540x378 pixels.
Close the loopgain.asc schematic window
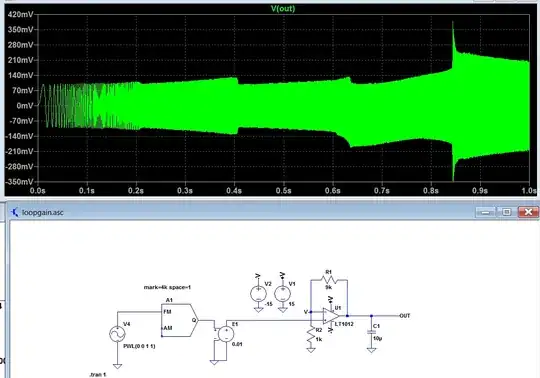528,212
